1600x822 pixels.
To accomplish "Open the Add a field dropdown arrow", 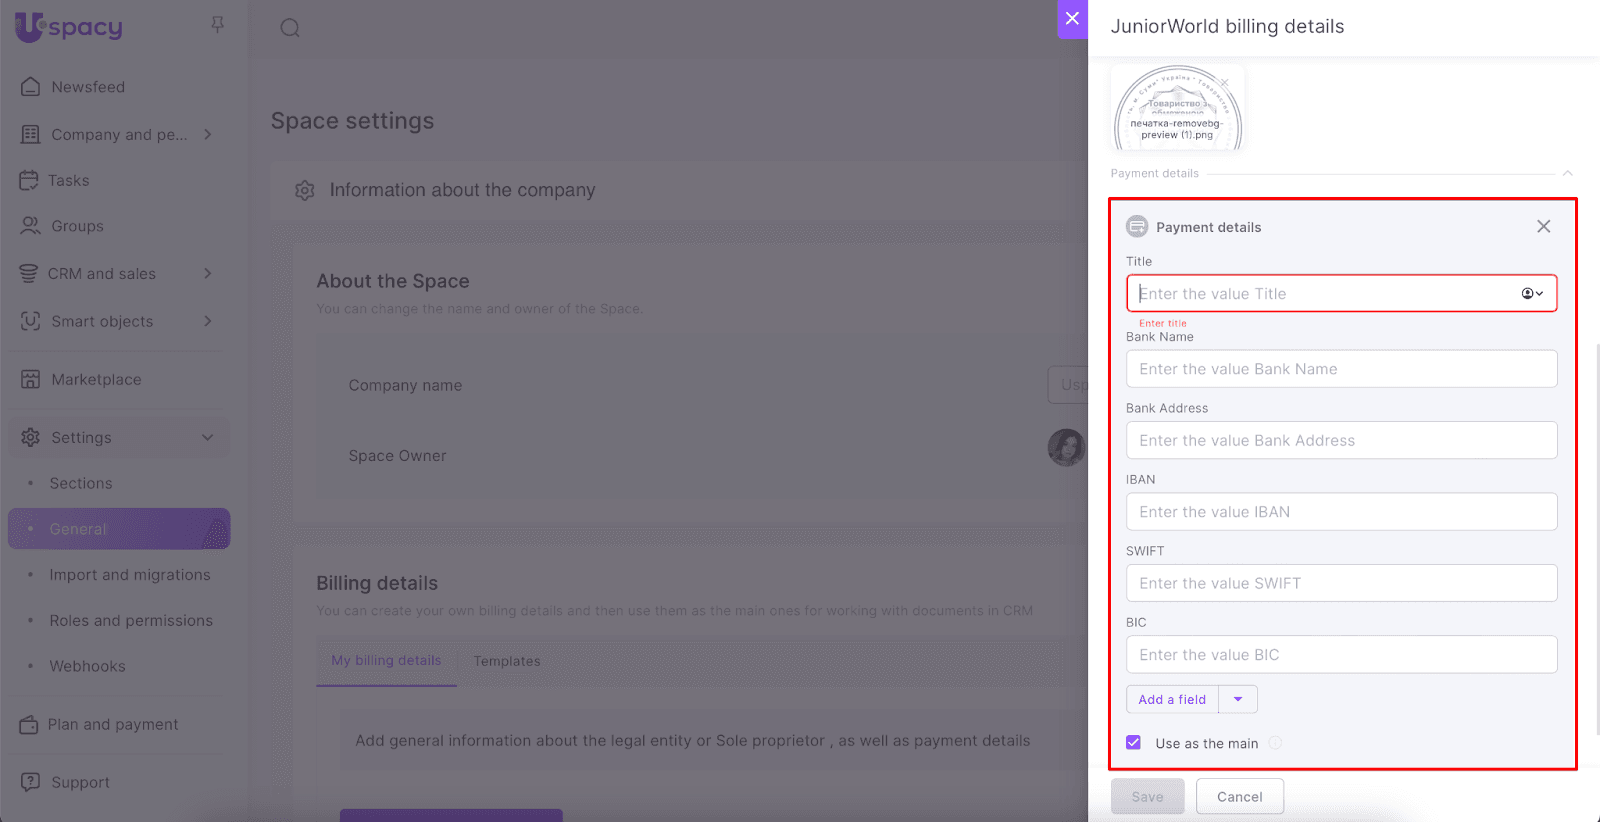I will 1238,699.
